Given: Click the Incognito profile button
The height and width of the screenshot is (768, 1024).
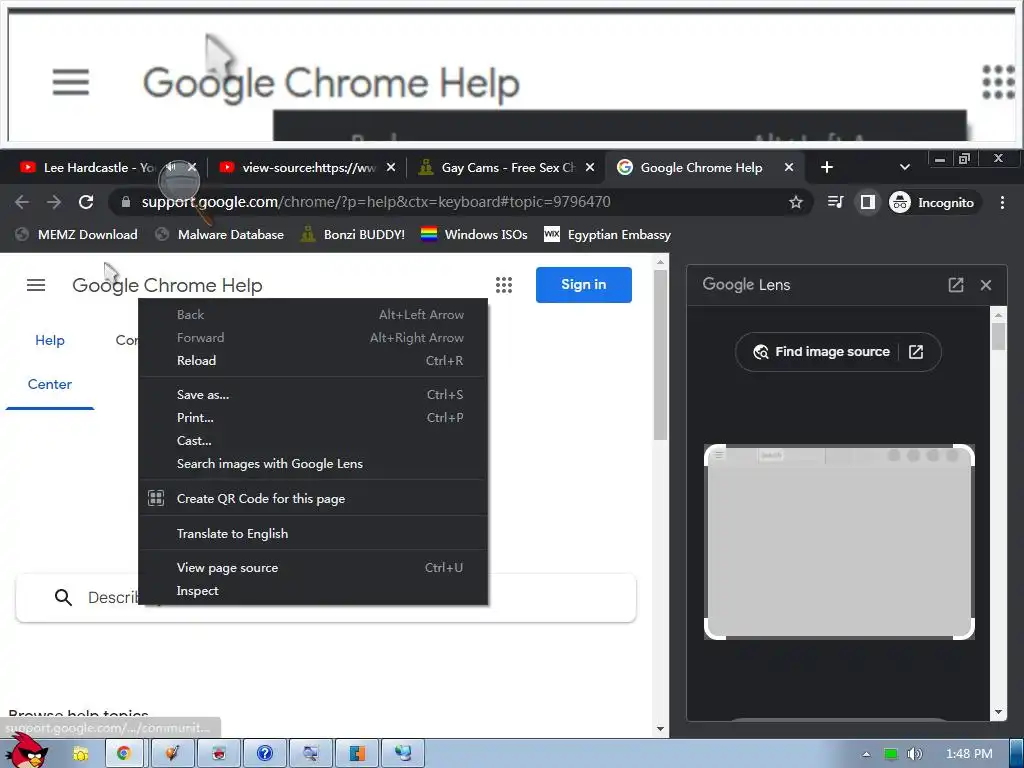Looking at the screenshot, I should (932, 202).
